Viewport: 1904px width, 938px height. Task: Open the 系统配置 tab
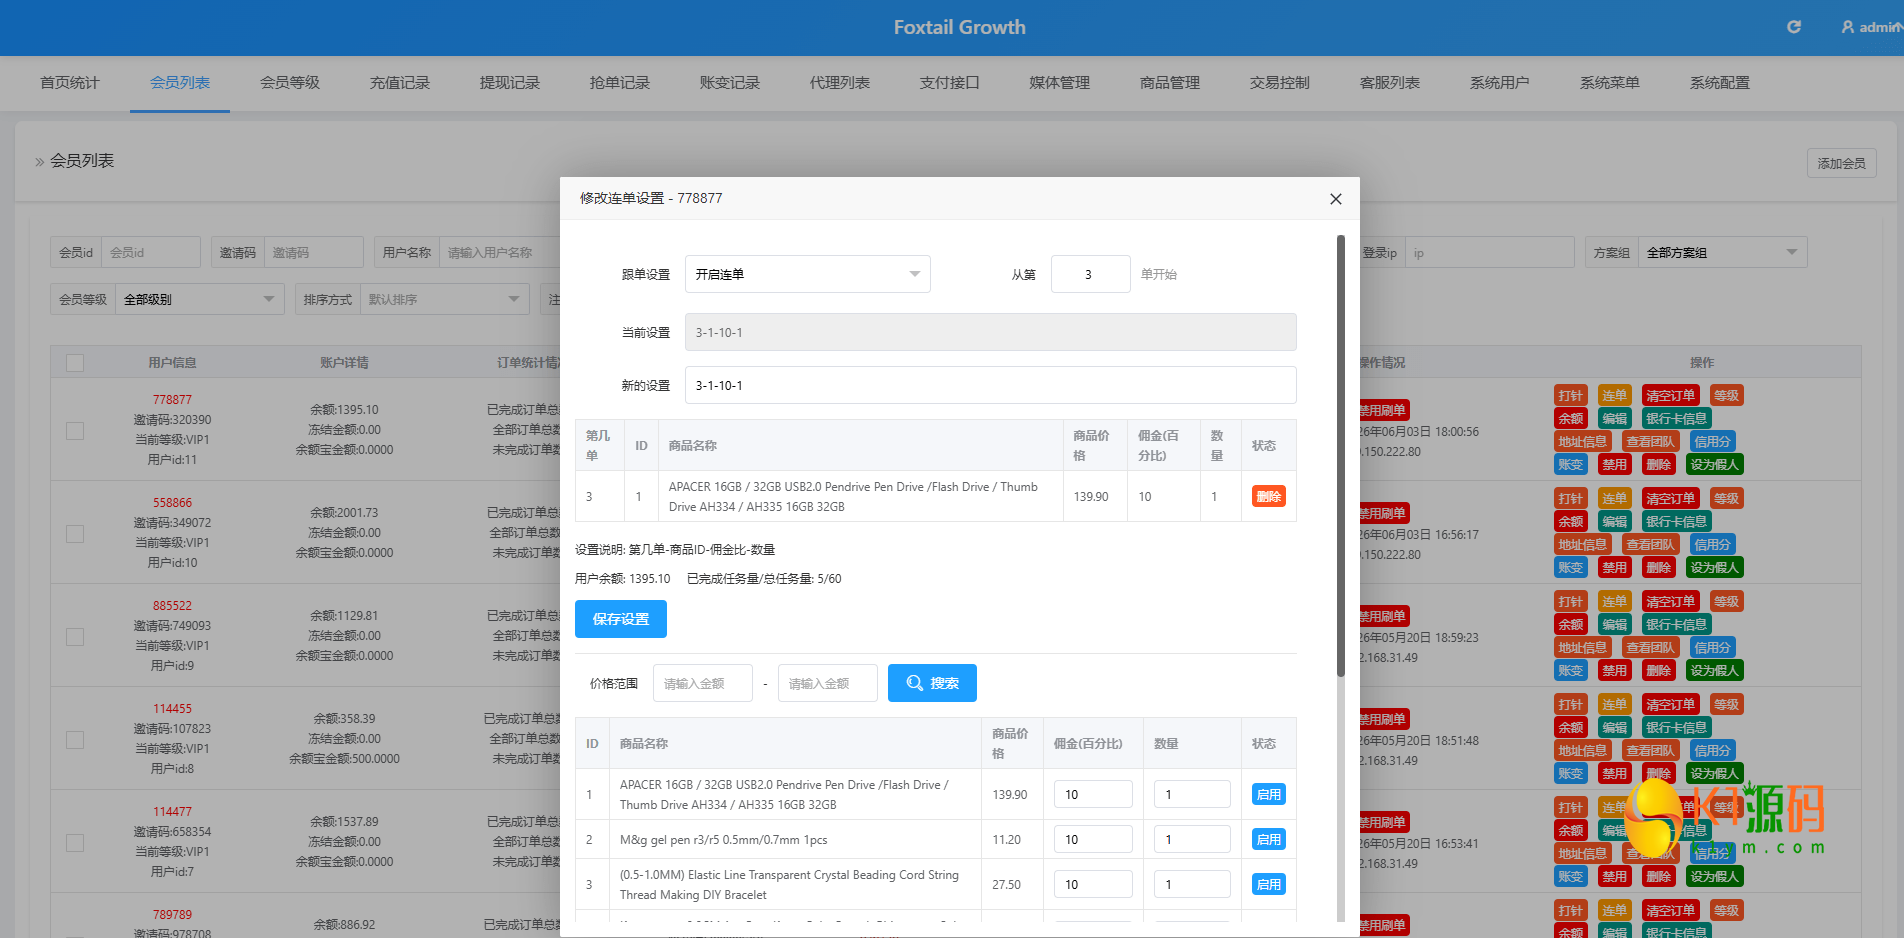click(x=1720, y=83)
